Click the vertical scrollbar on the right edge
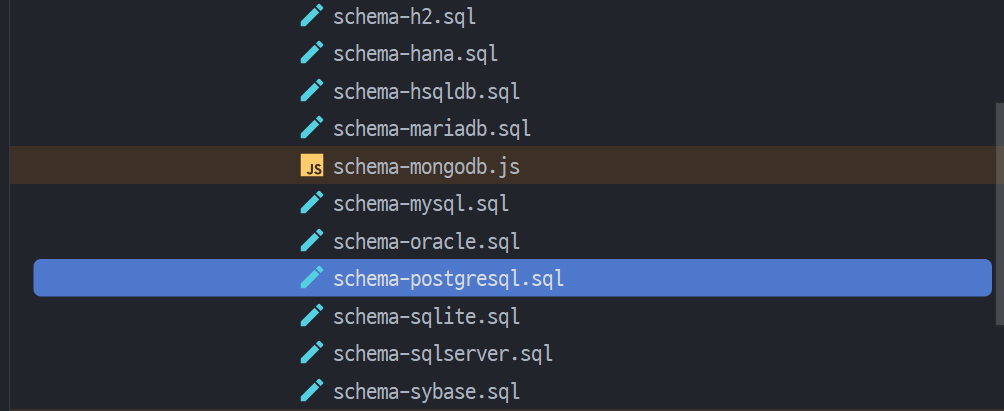Image resolution: width=1004 pixels, height=411 pixels. click(x=998, y=210)
